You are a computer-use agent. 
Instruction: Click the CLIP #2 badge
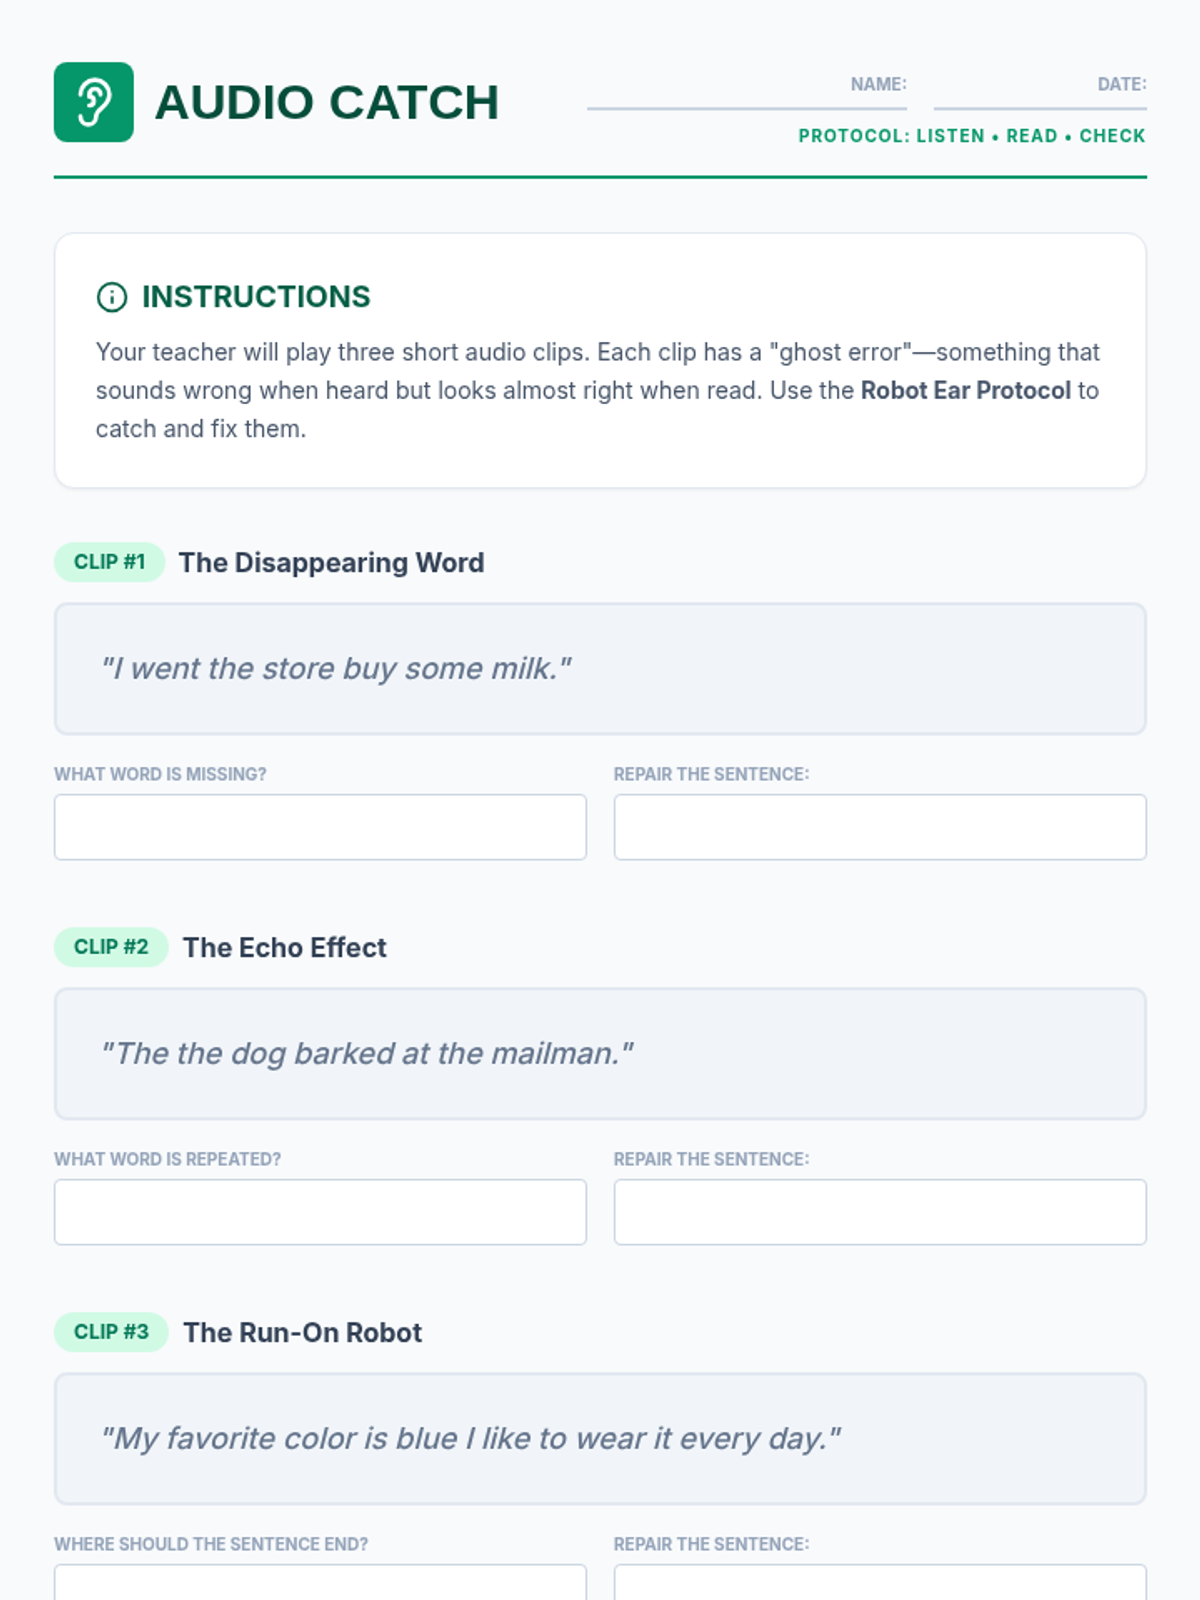coord(111,947)
